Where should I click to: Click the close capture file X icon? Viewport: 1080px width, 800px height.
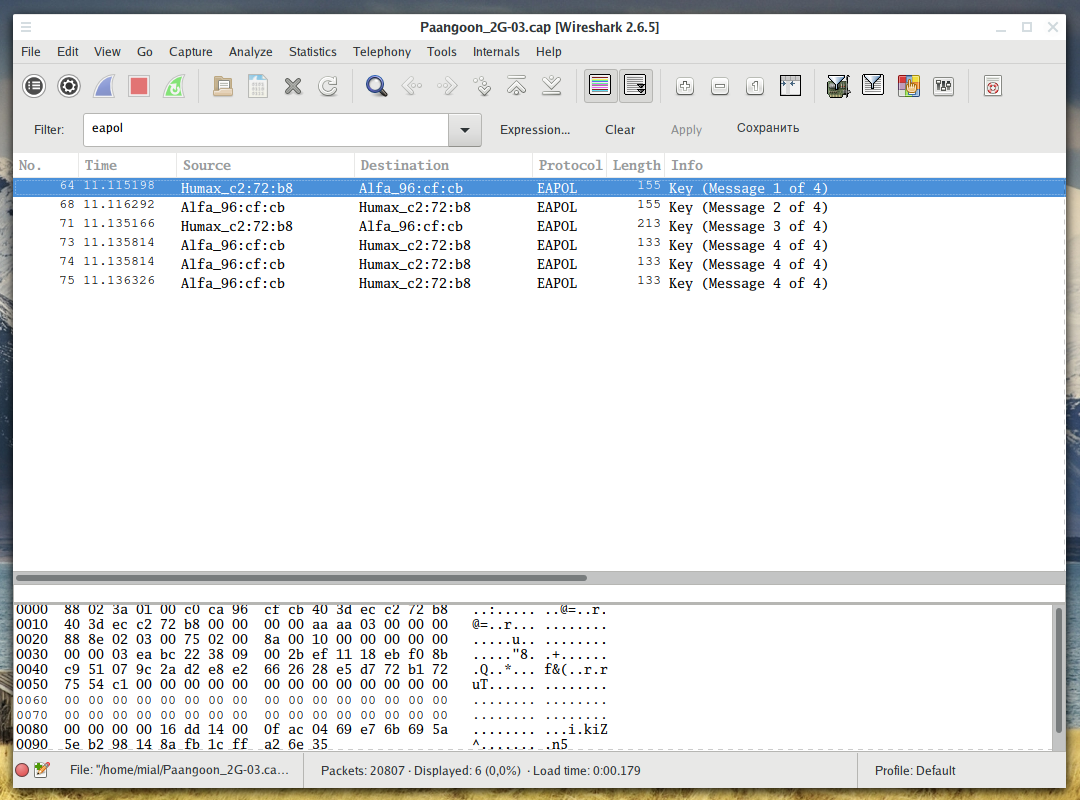coord(293,86)
